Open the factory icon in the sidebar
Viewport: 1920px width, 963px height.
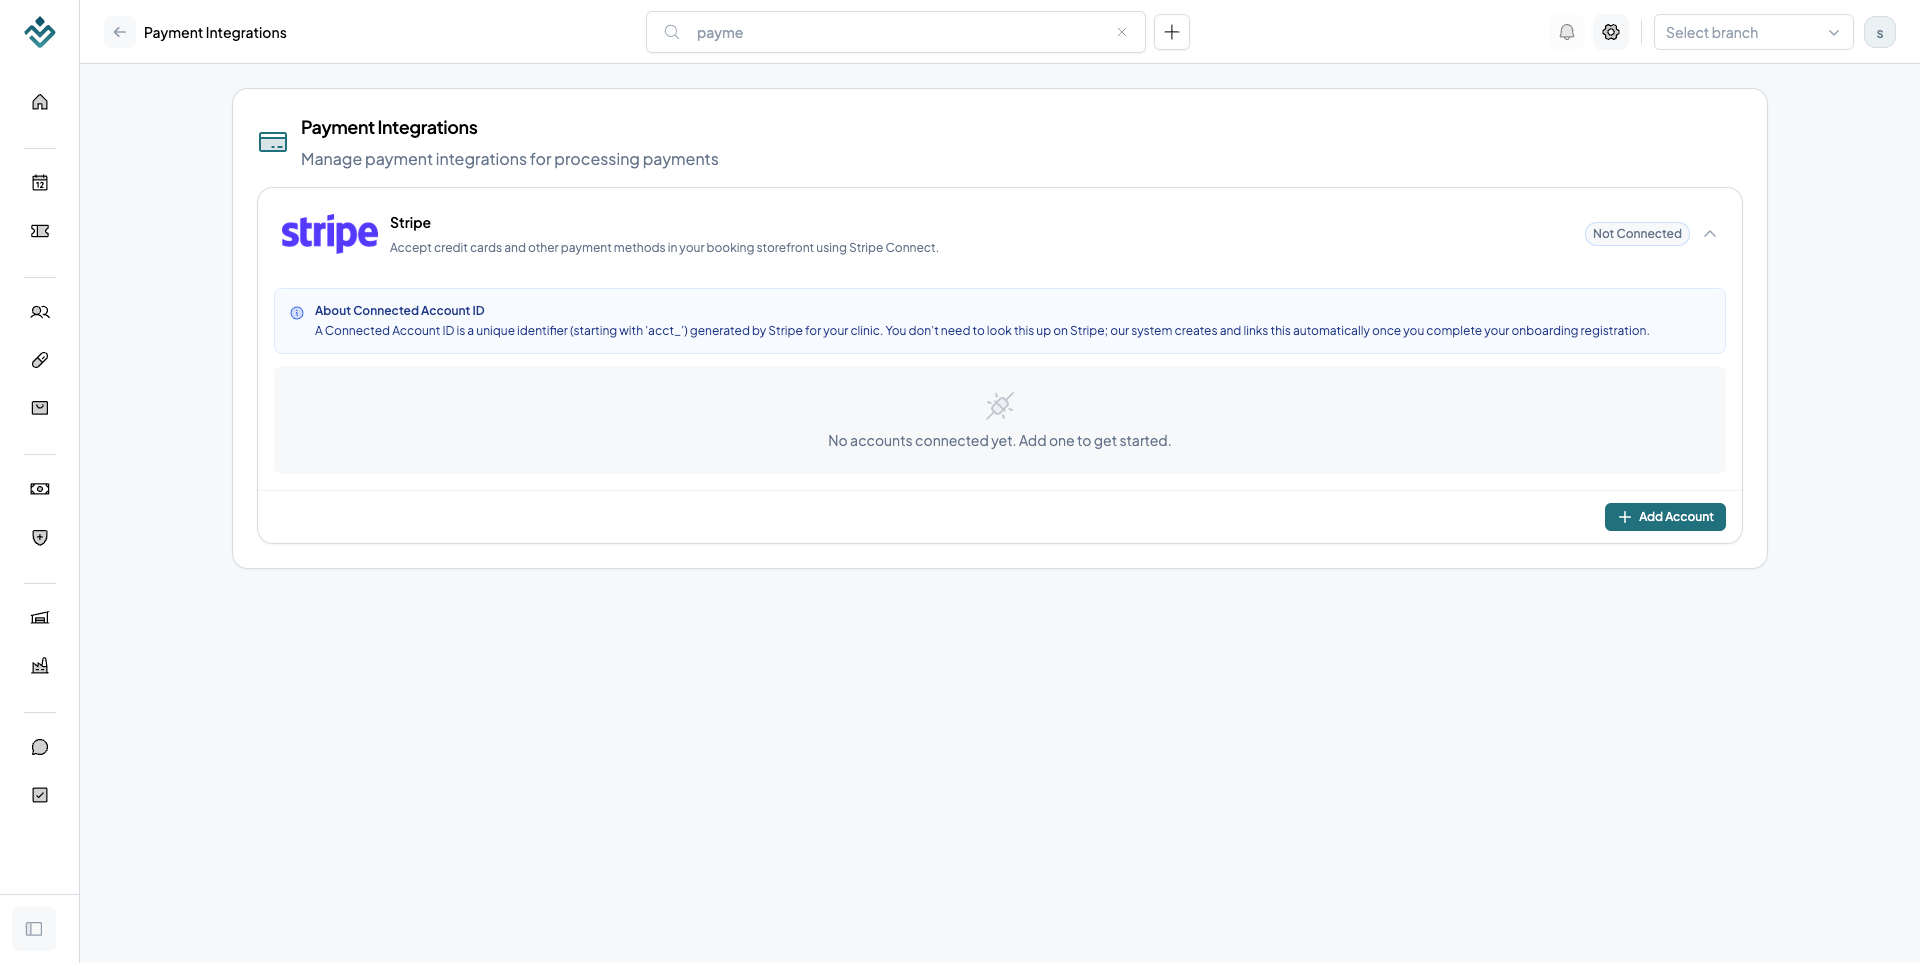click(40, 666)
